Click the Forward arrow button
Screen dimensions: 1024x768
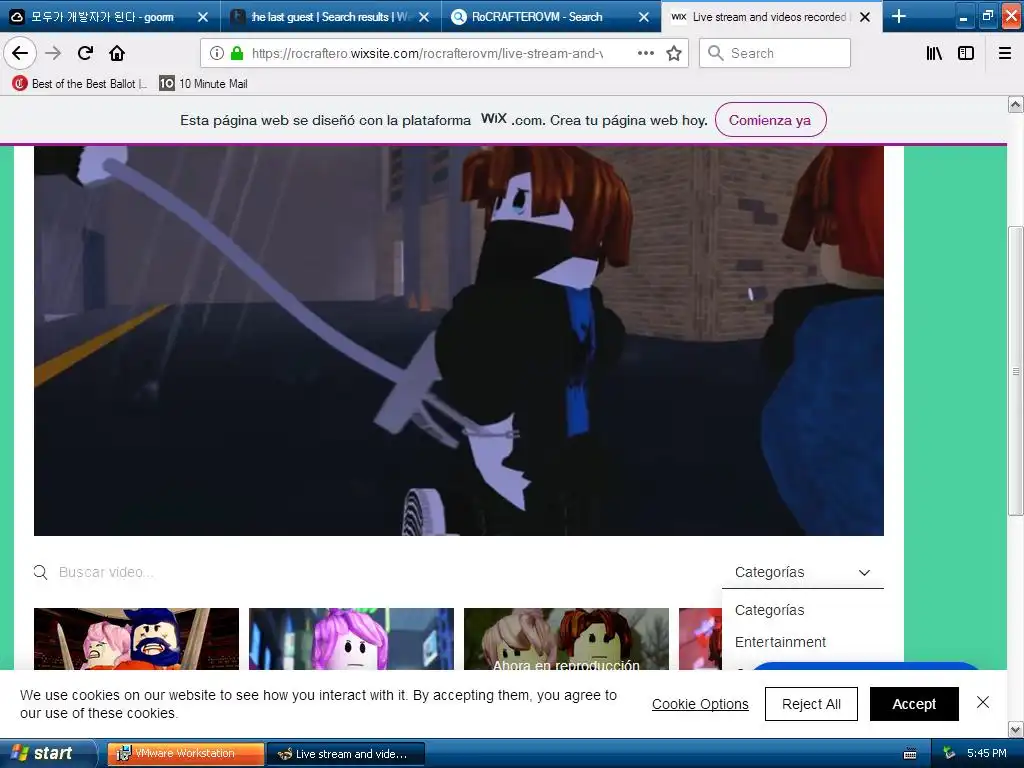(x=53, y=53)
